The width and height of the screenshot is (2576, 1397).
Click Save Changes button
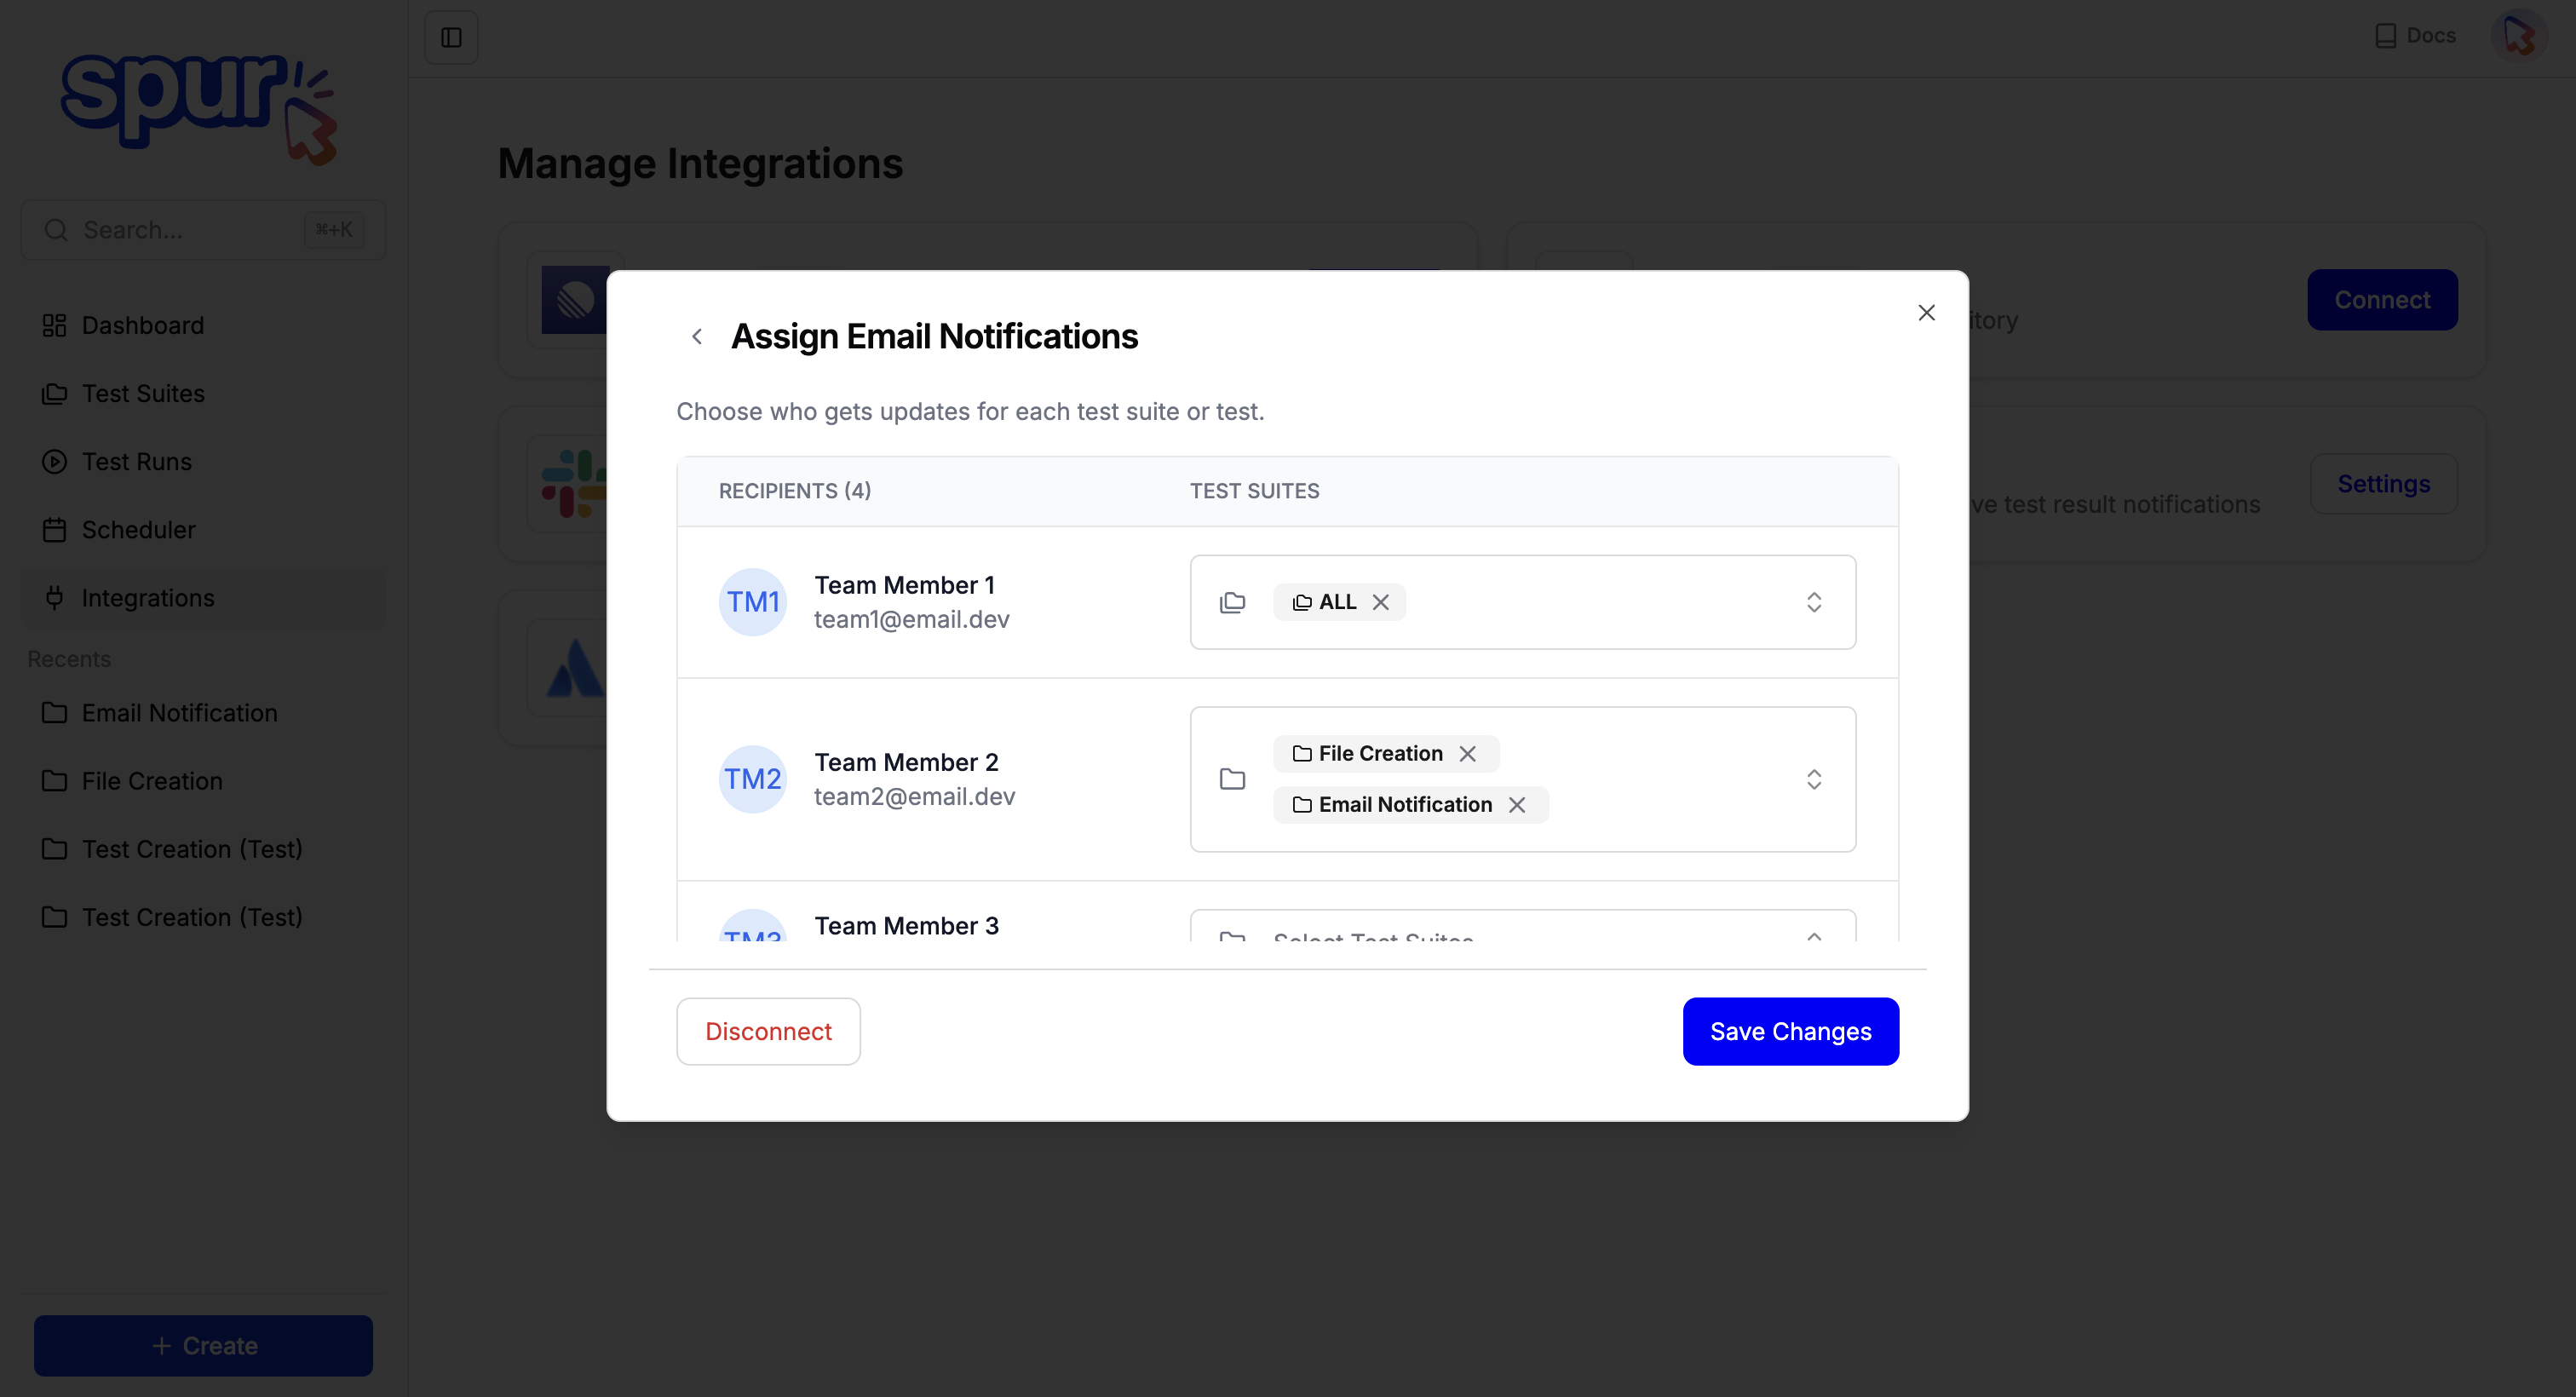[x=1789, y=1031]
